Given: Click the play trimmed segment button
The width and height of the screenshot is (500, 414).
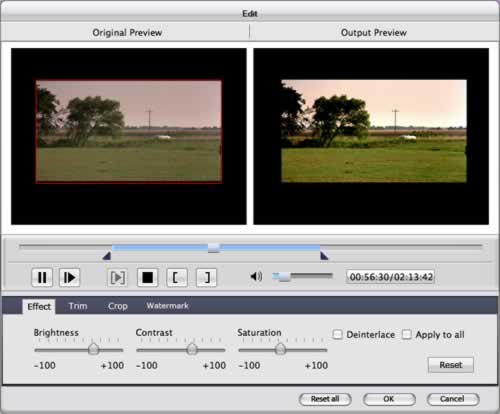Looking at the screenshot, I should pyautogui.click(x=118, y=277).
